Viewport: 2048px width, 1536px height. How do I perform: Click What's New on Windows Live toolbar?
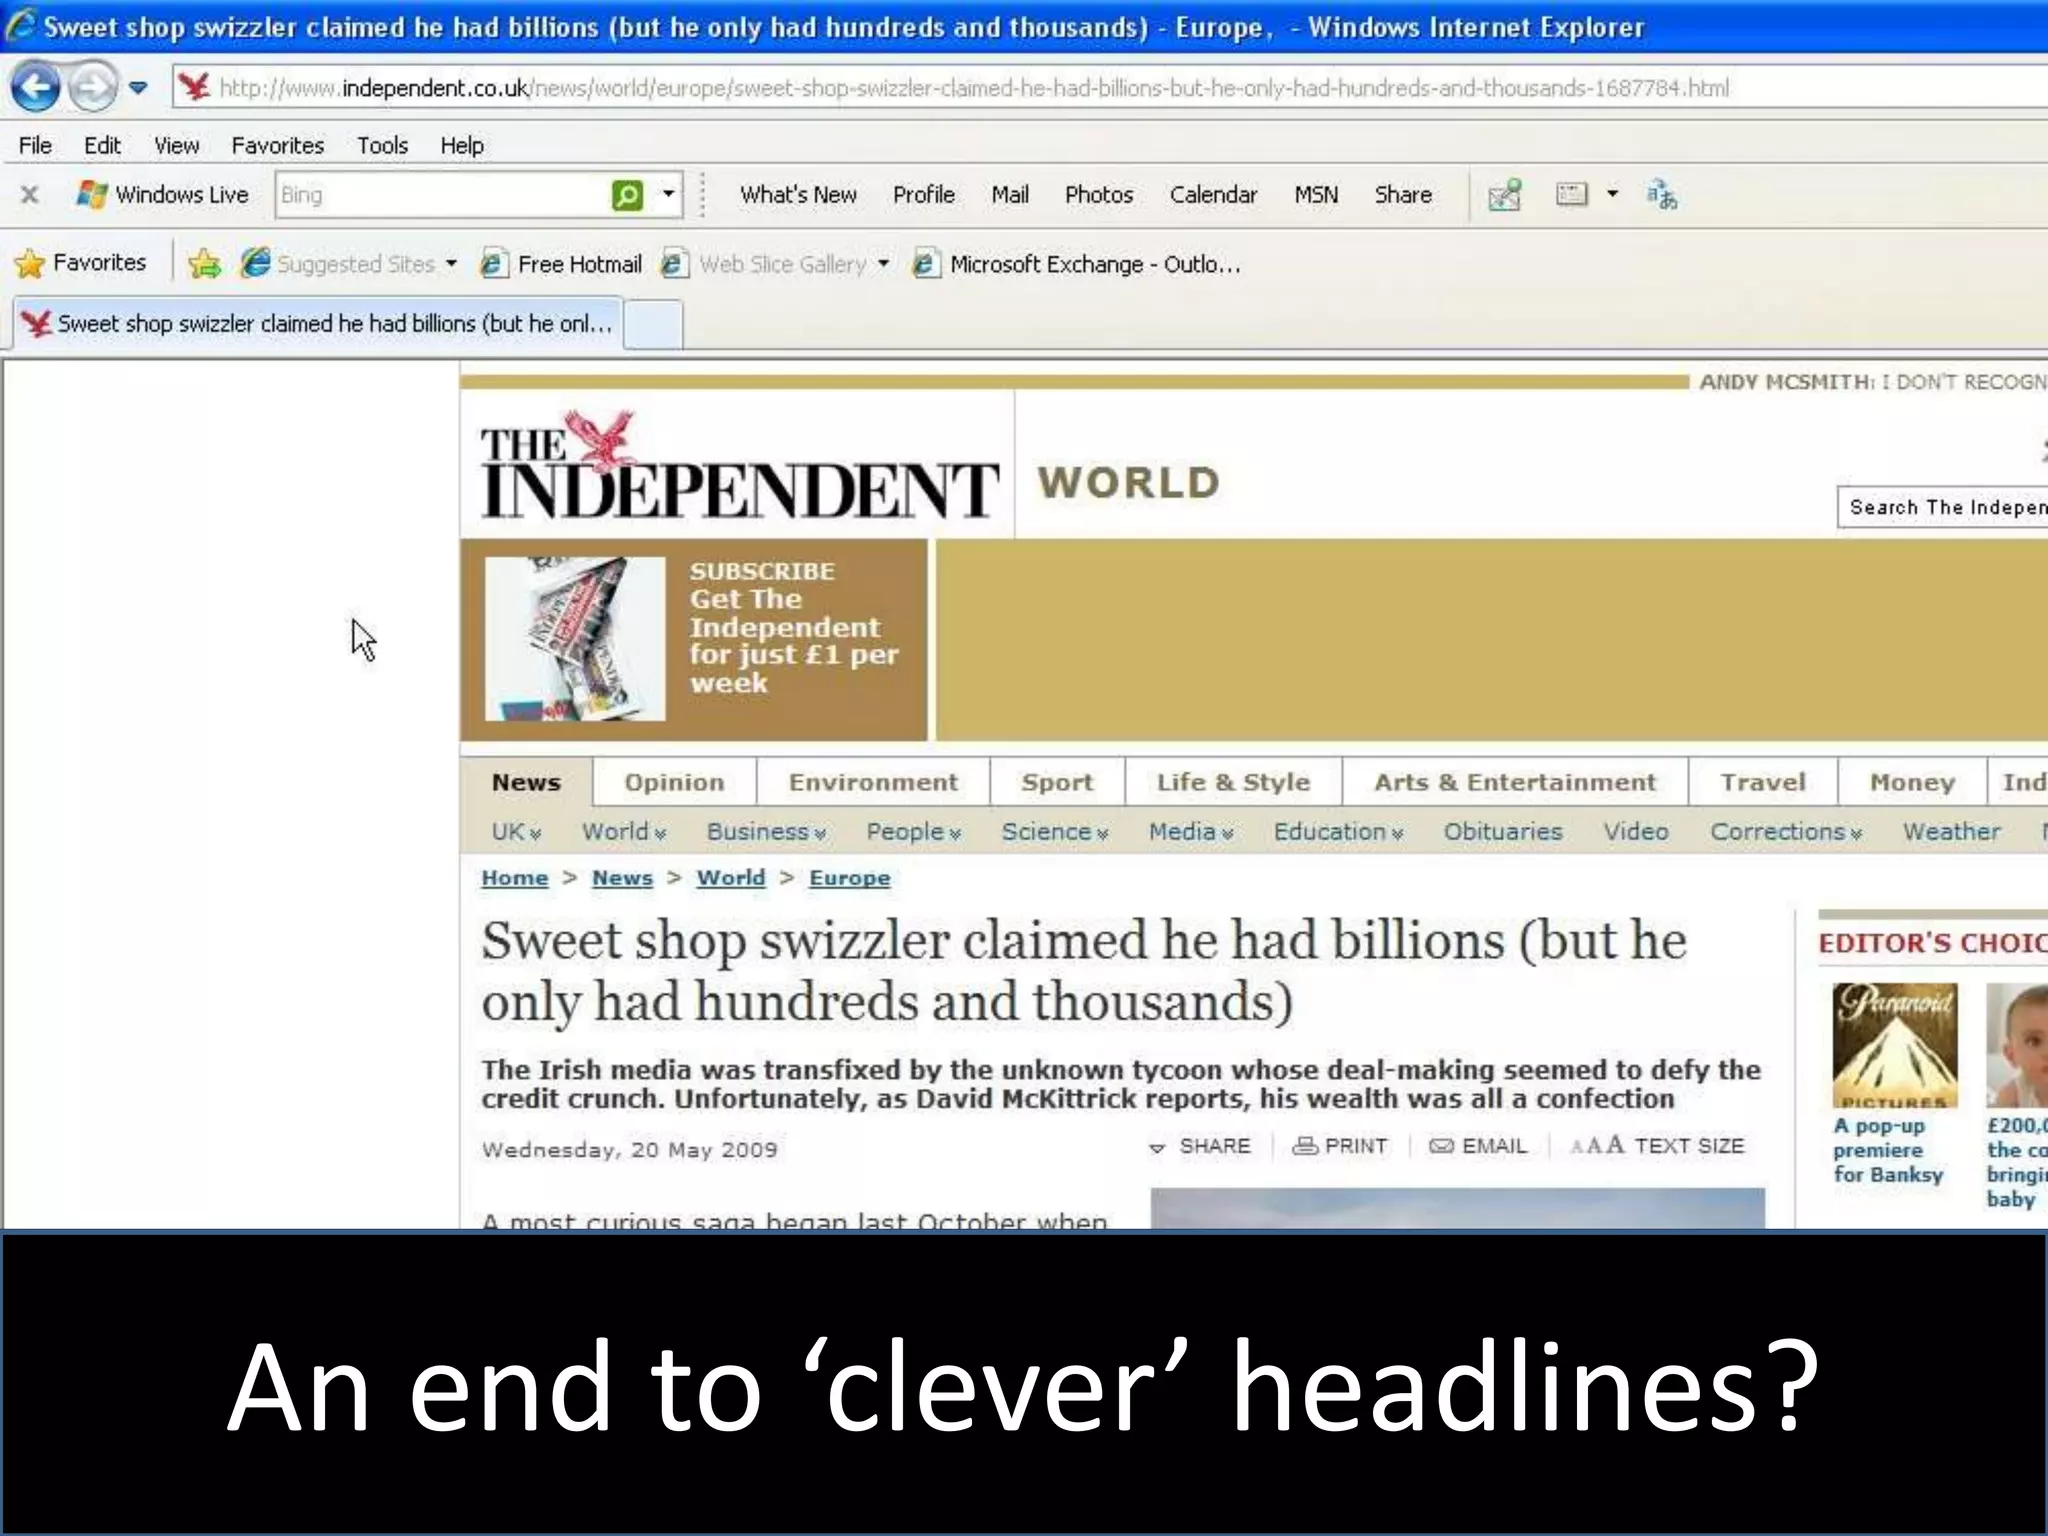tap(798, 195)
